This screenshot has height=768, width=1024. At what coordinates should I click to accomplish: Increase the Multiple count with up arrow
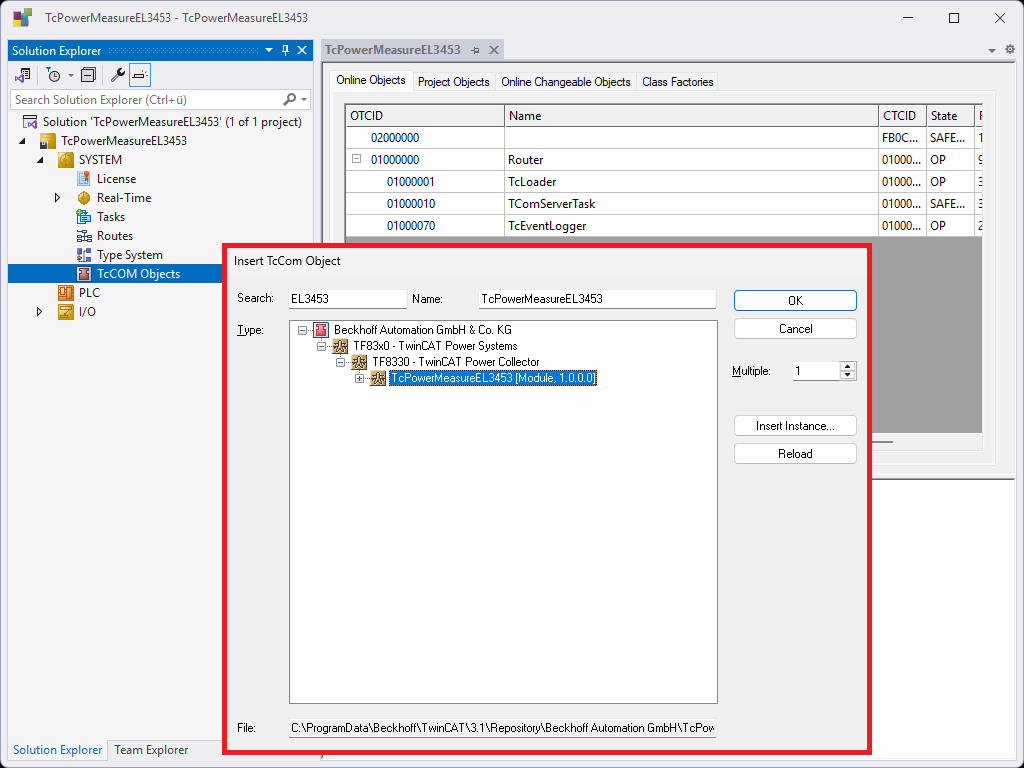pos(848,366)
